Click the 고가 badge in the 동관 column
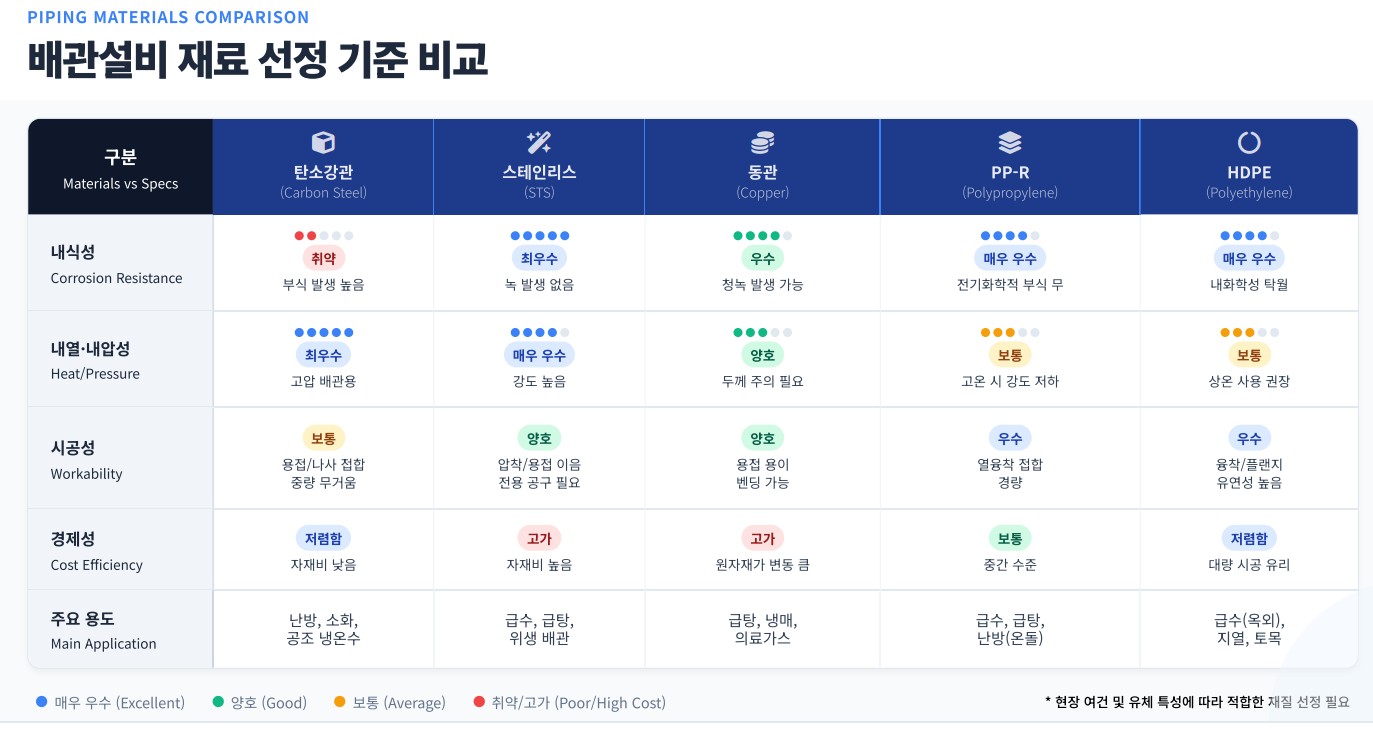The image size is (1373, 729). (x=762, y=539)
